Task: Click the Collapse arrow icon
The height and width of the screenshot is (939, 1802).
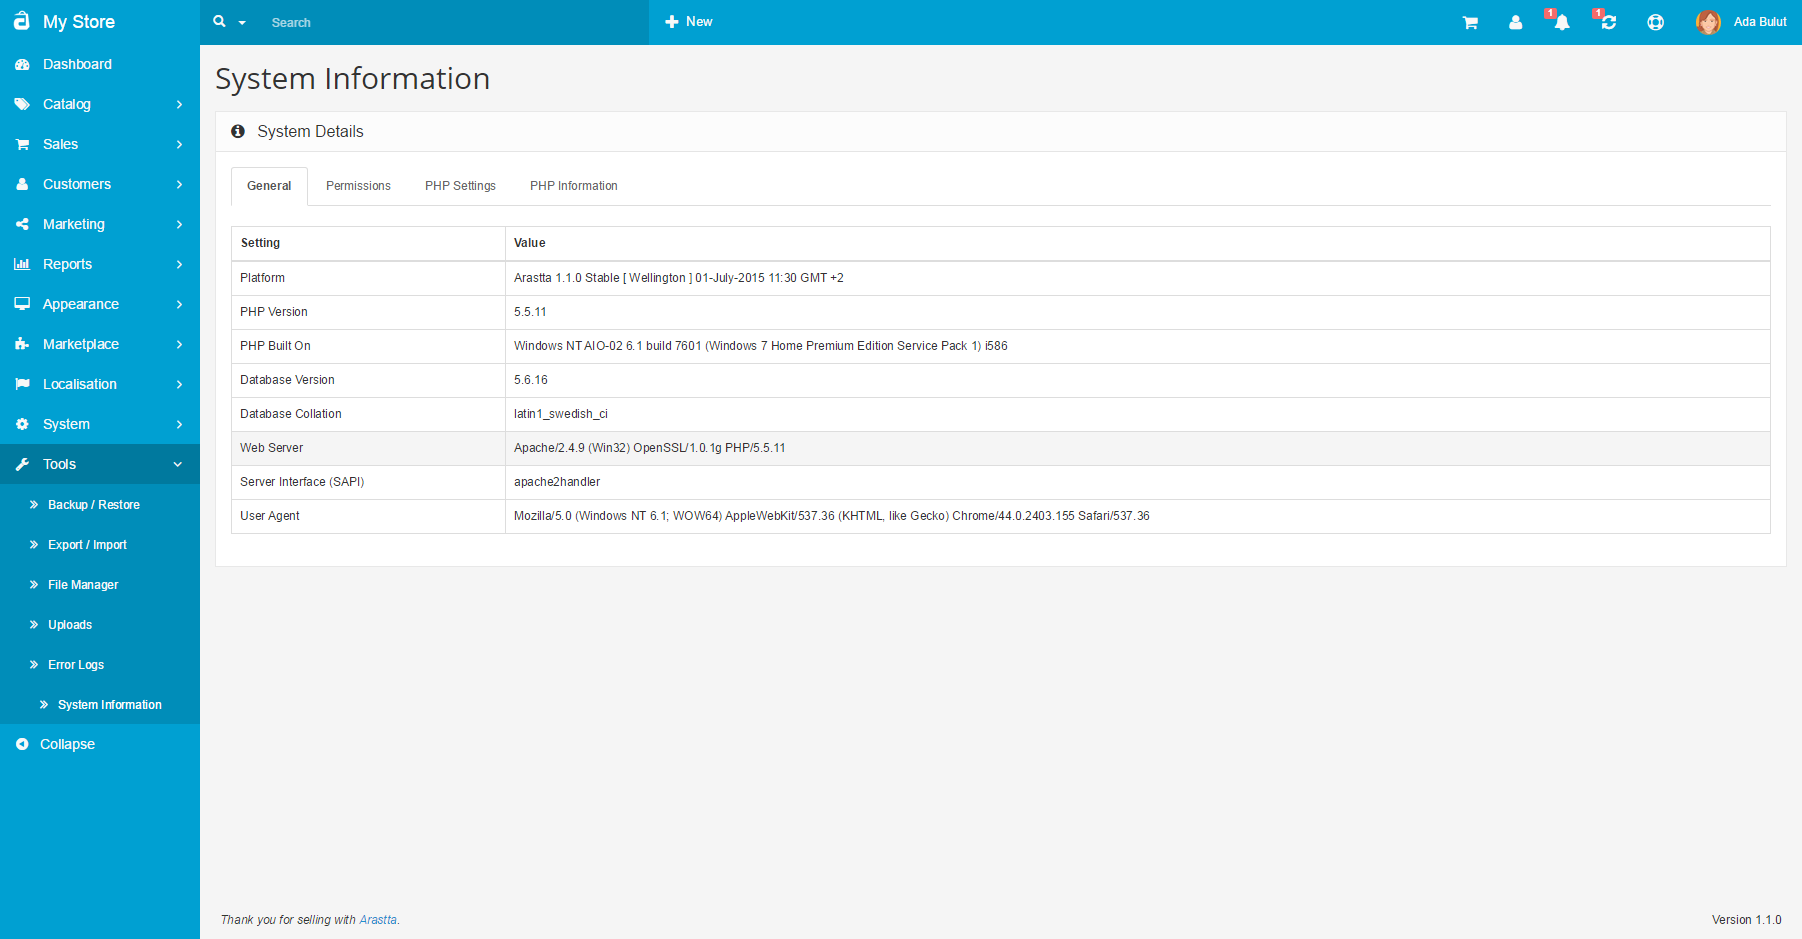Action: click(22, 744)
